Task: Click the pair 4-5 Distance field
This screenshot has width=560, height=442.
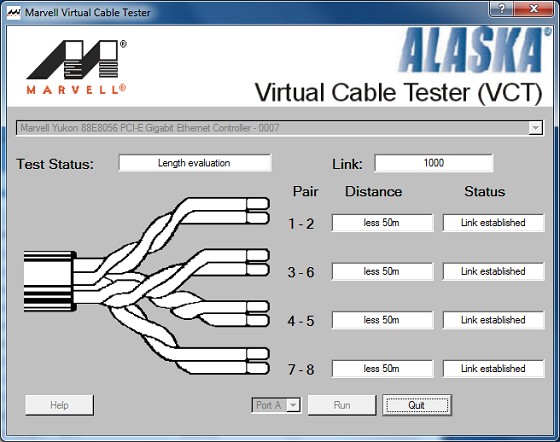Action: click(x=382, y=320)
